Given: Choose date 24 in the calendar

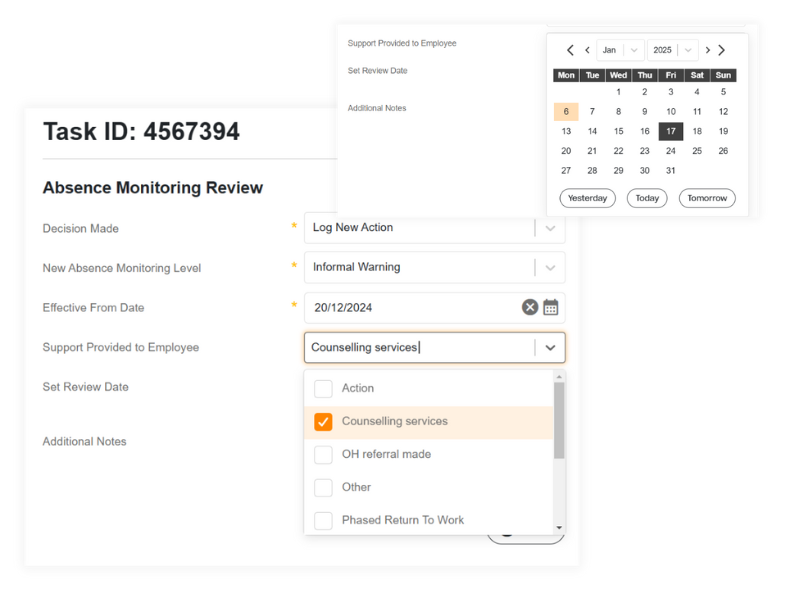Looking at the screenshot, I should tap(670, 151).
